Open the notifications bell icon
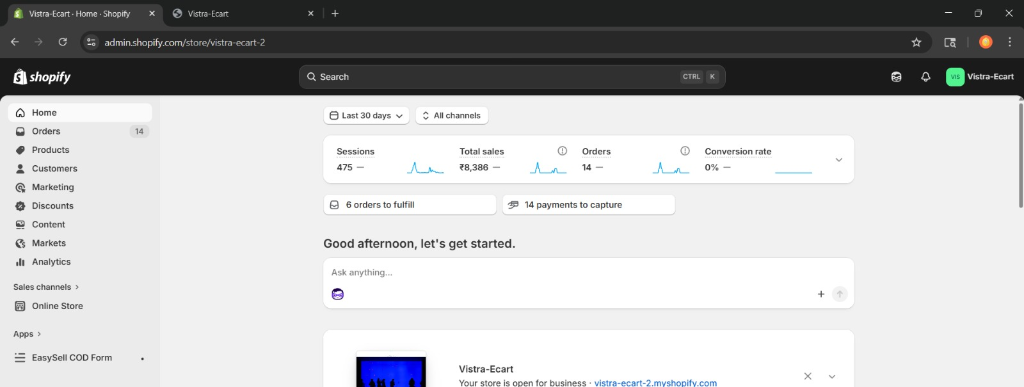The height and width of the screenshot is (387, 1024). coord(925,77)
